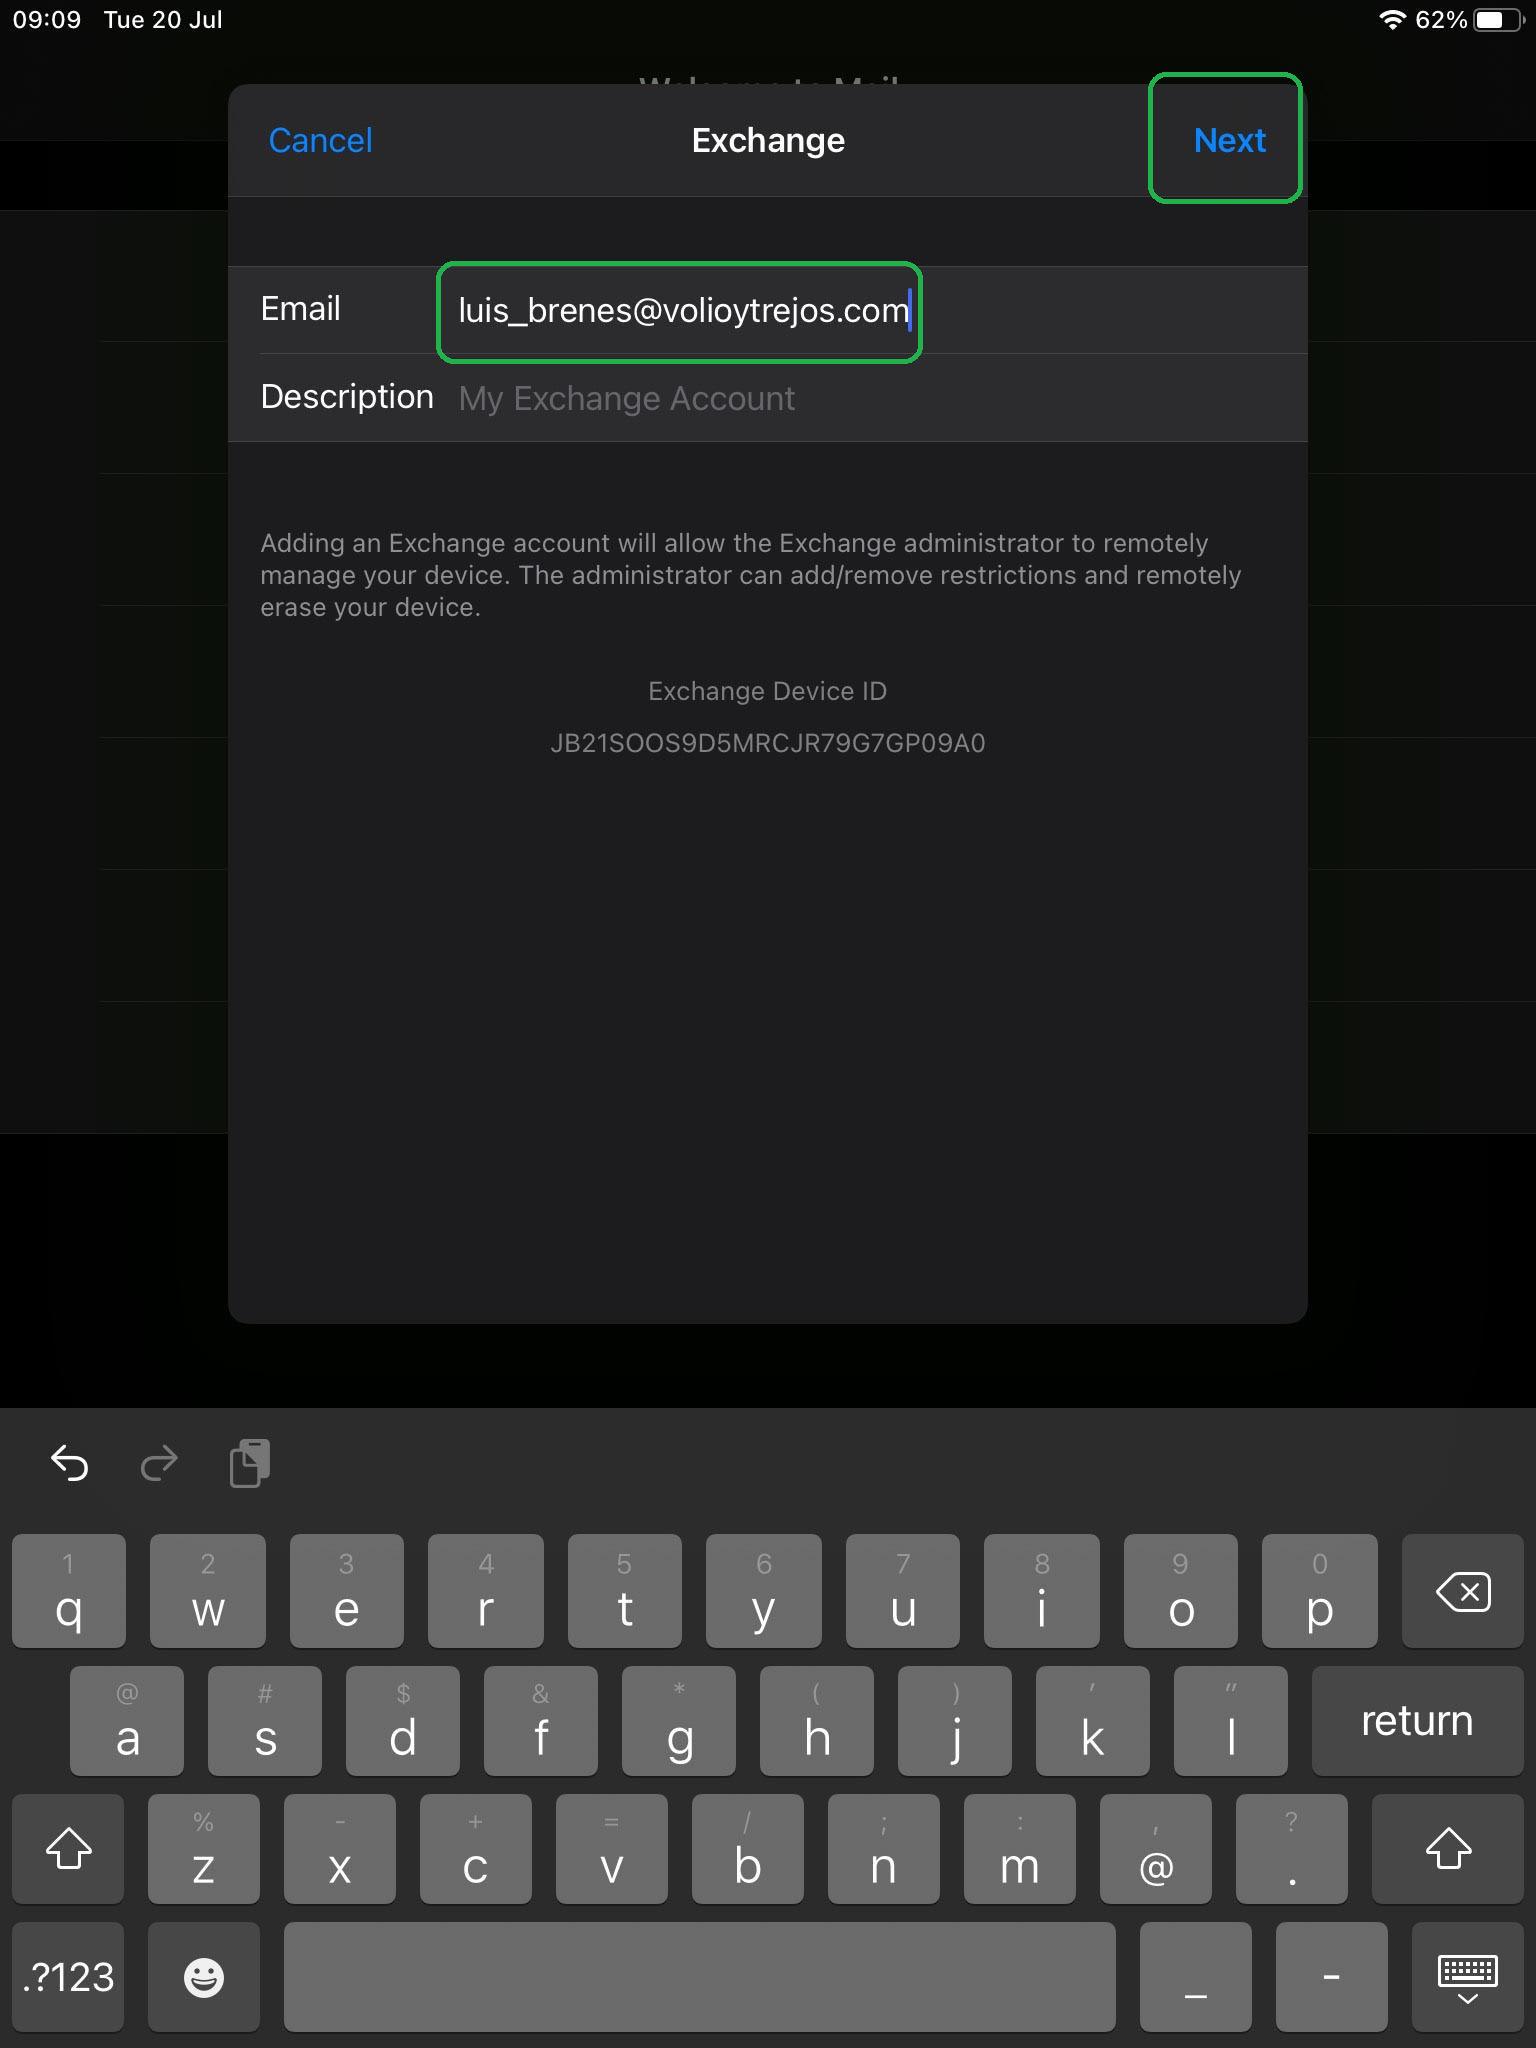
Task: Tap the c key
Action: pyautogui.click(x=476, y=1848)
